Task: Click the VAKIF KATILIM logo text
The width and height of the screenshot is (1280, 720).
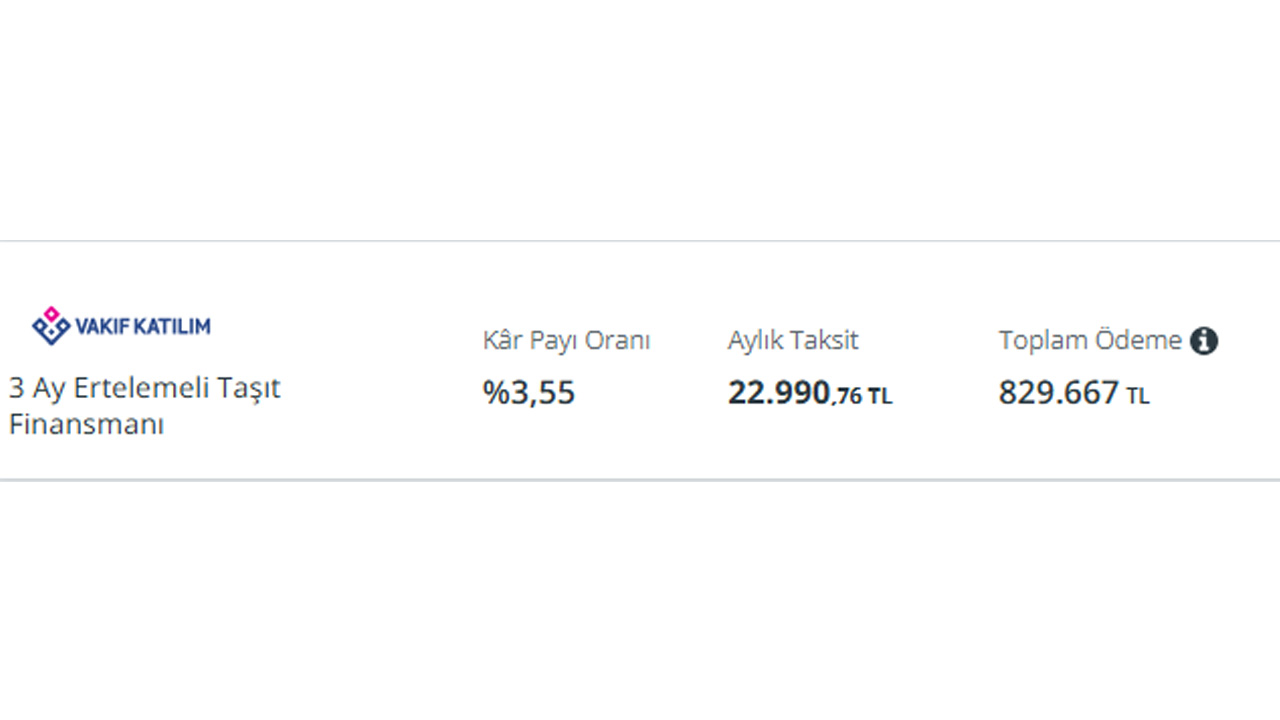Action: click(x=142, y=326)
